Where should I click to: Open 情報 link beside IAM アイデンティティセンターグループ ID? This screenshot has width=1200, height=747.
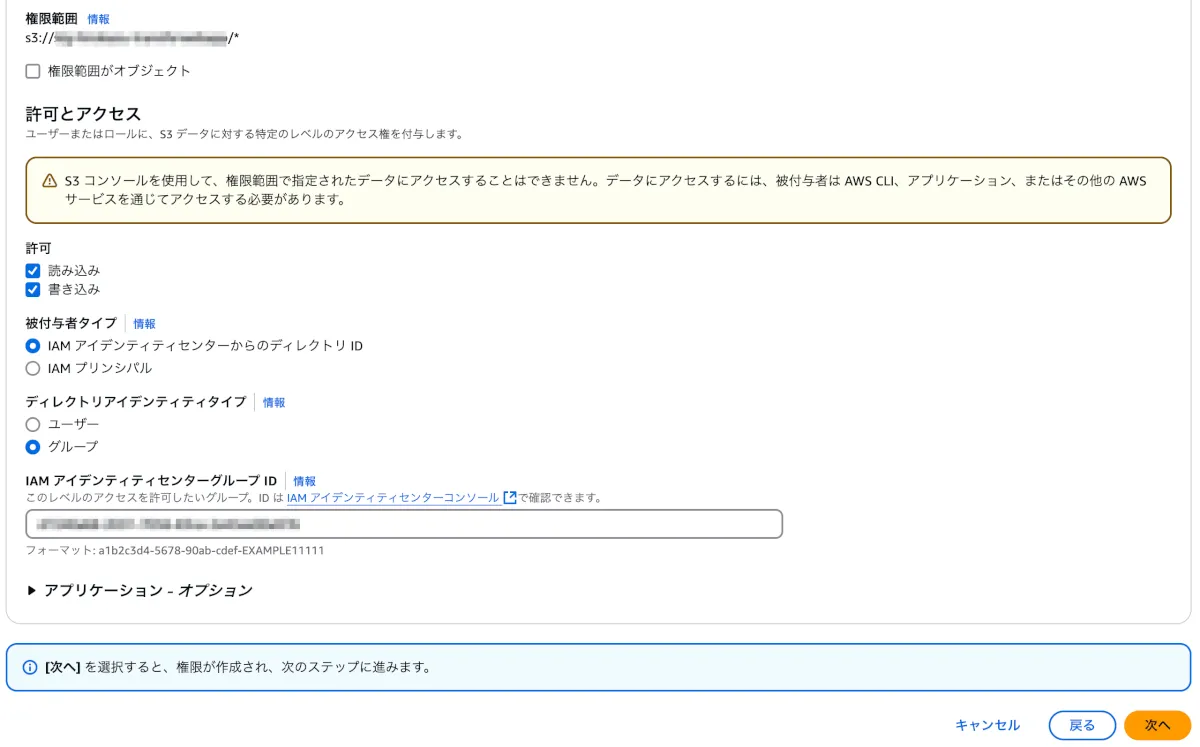(305, 481)
